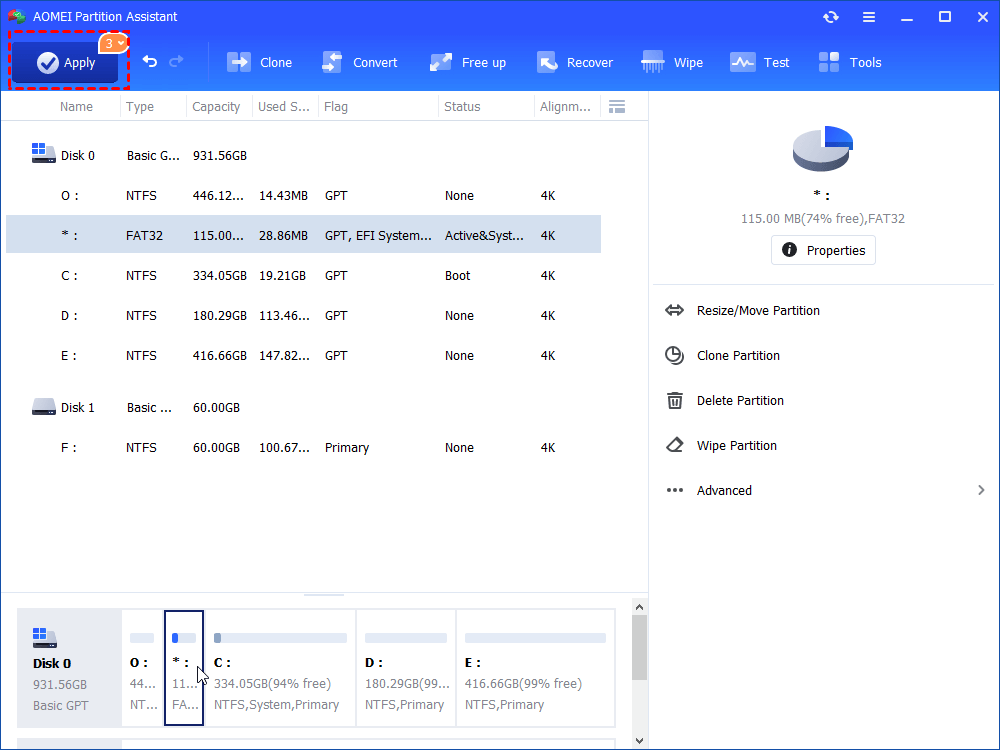Viewport: 1000px width, 750px height.
Task: Click the Boot status of C: partition
Action: tap(457, 276)
